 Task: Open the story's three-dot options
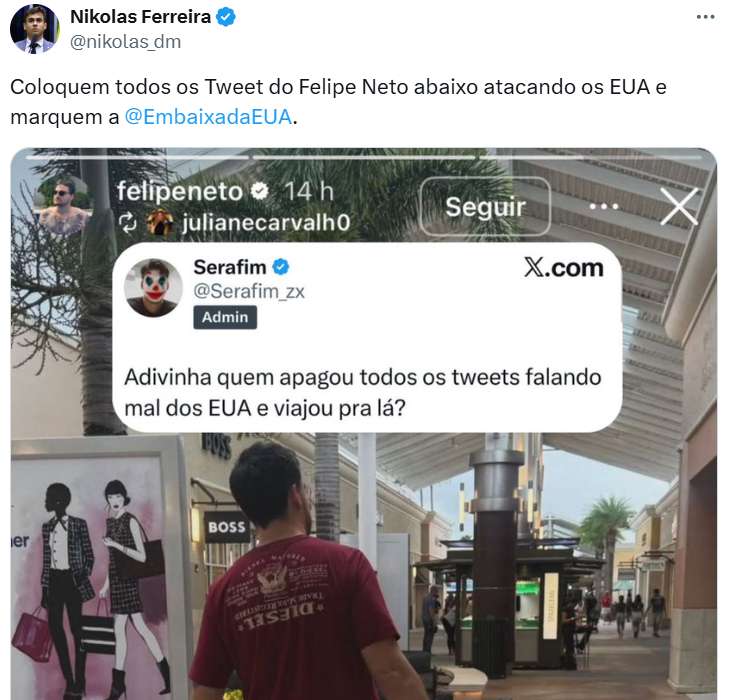pos(604,206)
